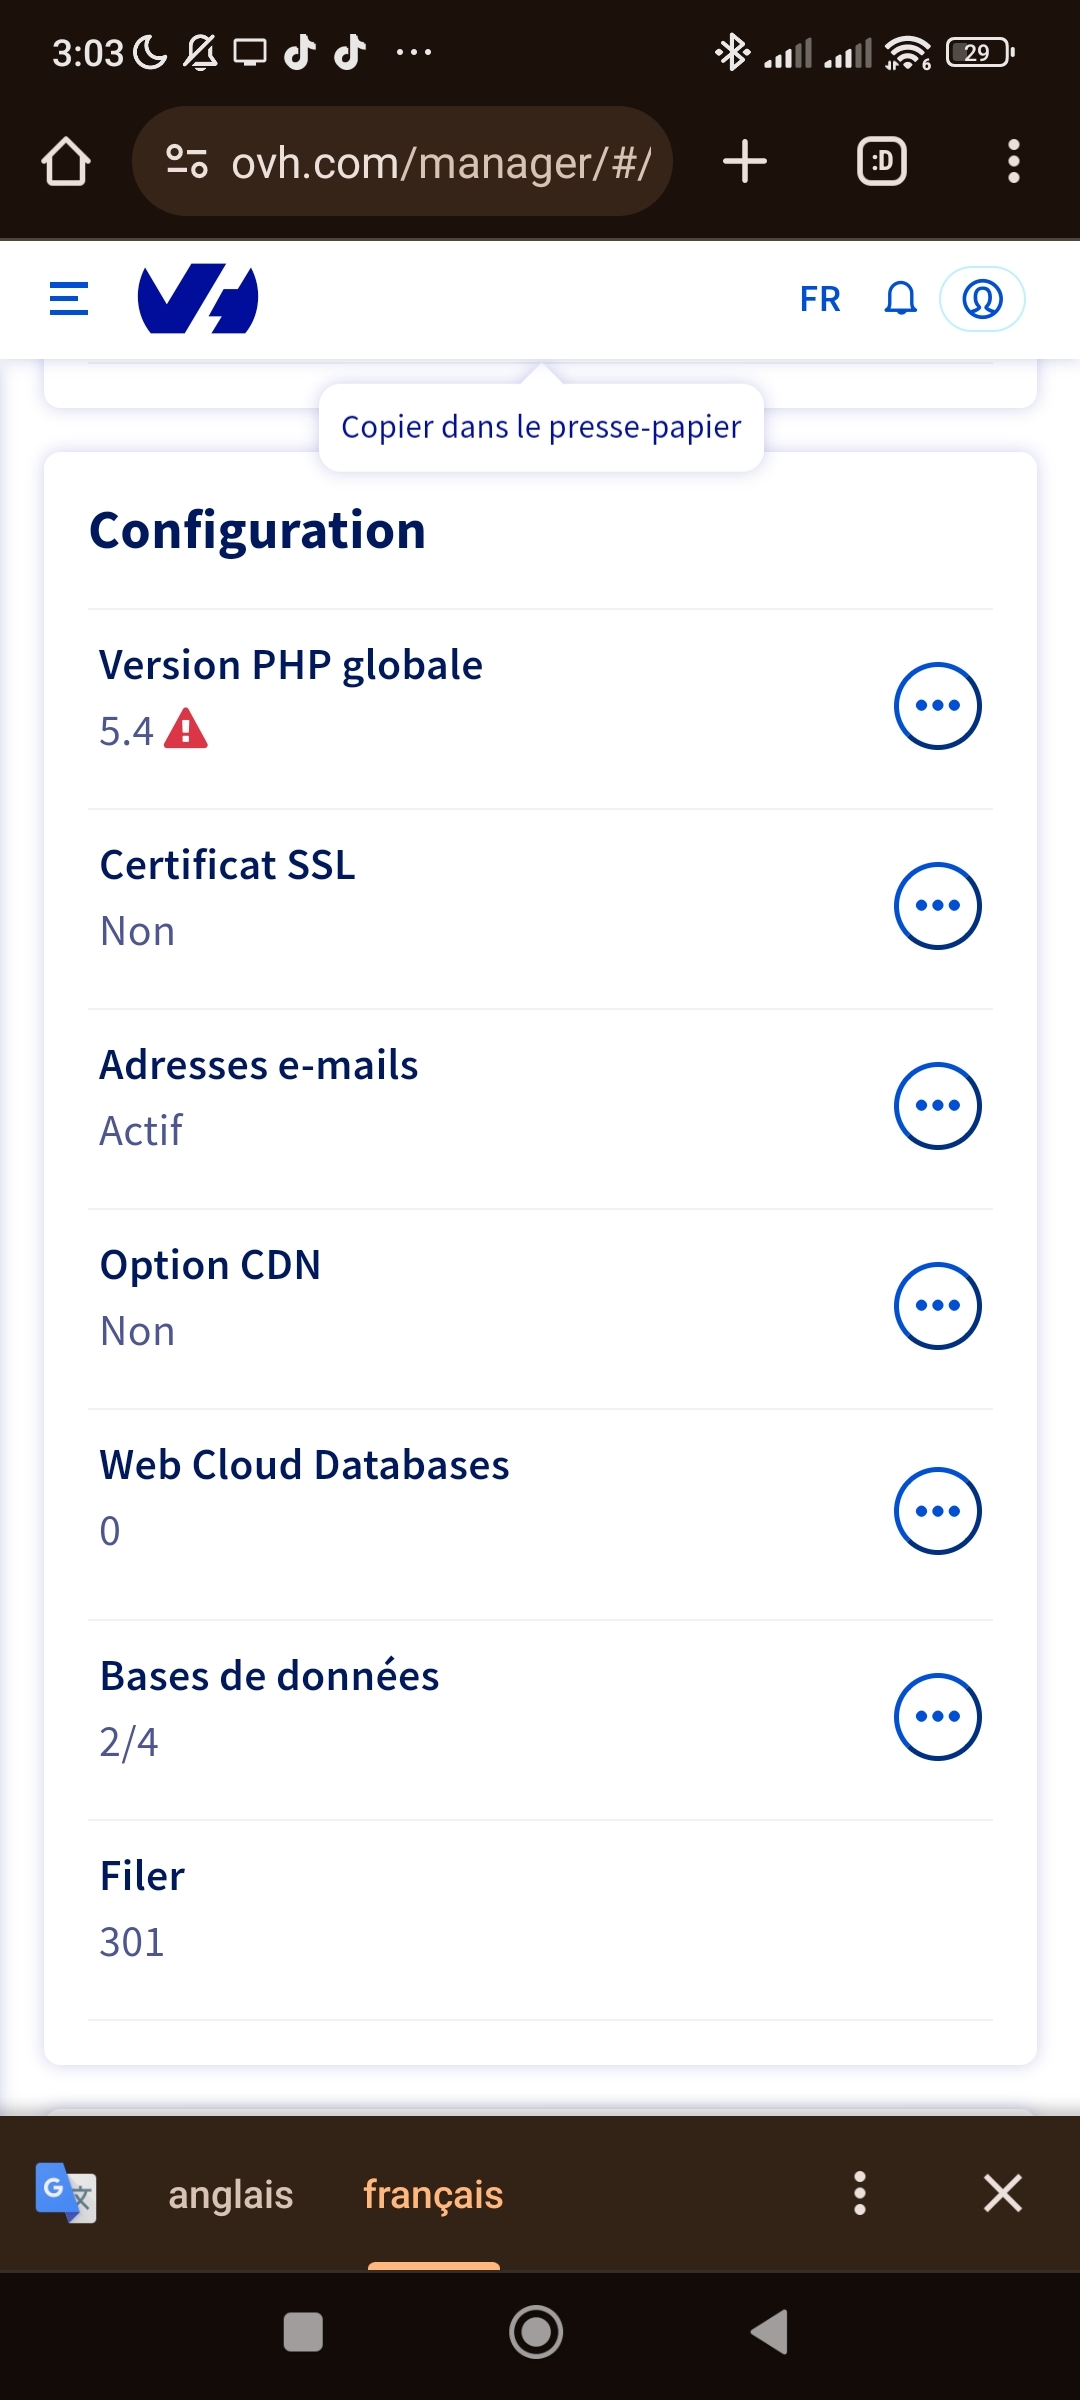Open Adresses e-mails actions menu

click(937, 1106)
